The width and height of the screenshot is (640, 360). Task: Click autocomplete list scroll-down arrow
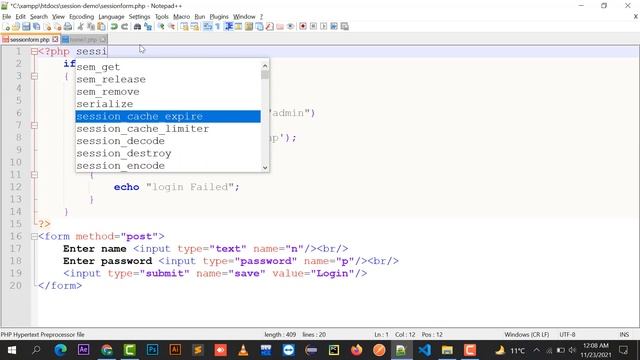click(265, 167)
